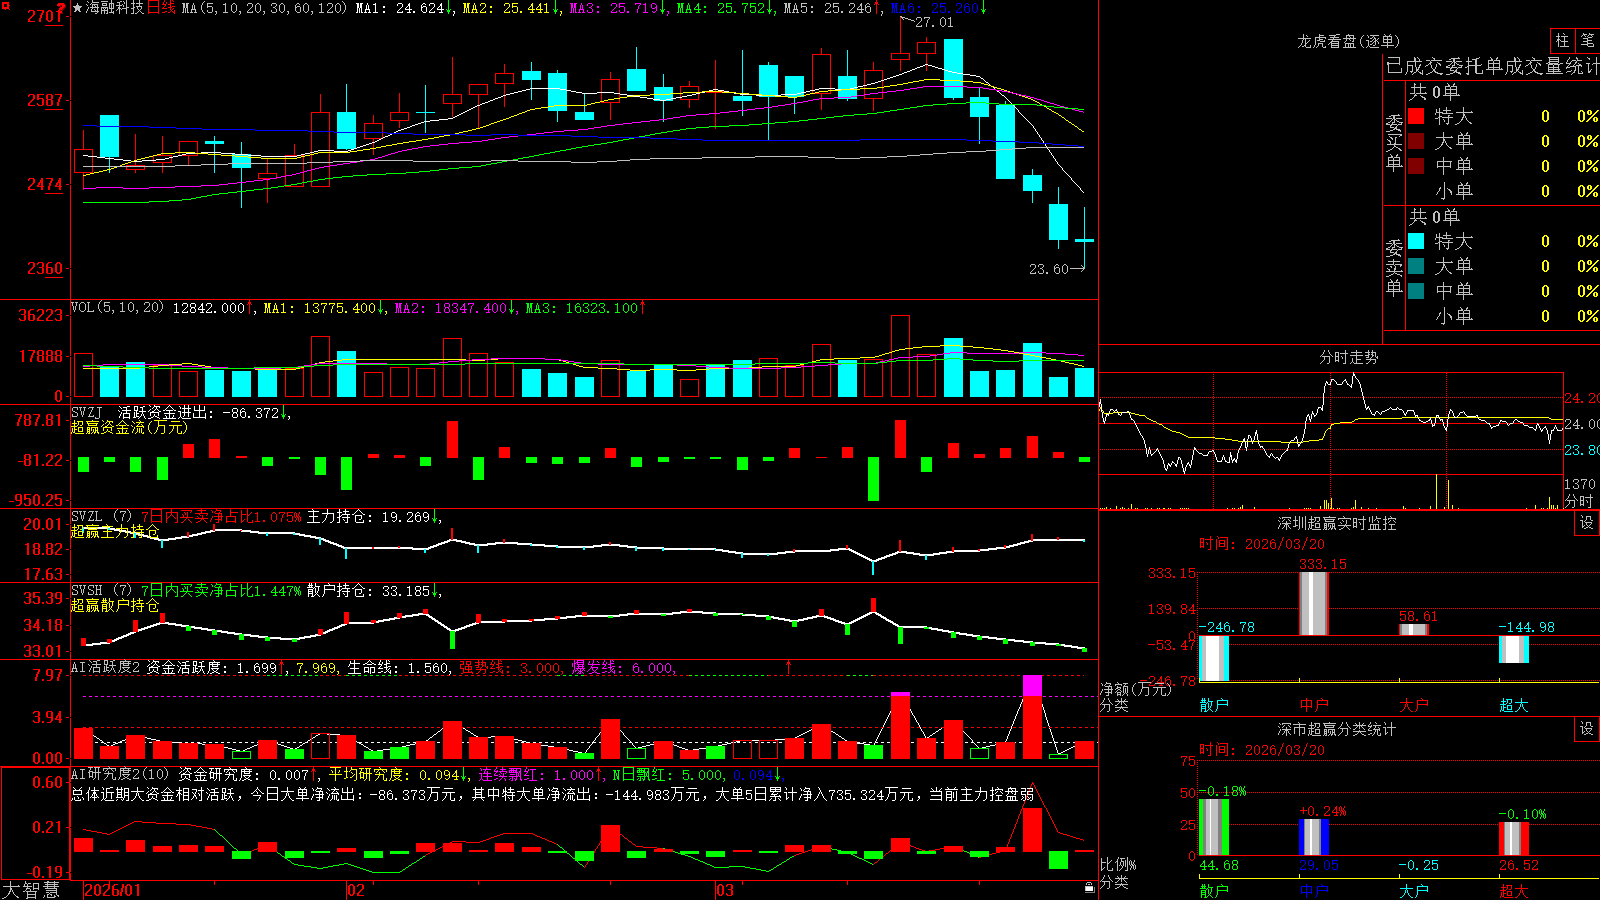Image resolution: width=1600 pixels, height=900 pixels.
Task: Click the 超赢散户持仓 label
Action: 114,605
